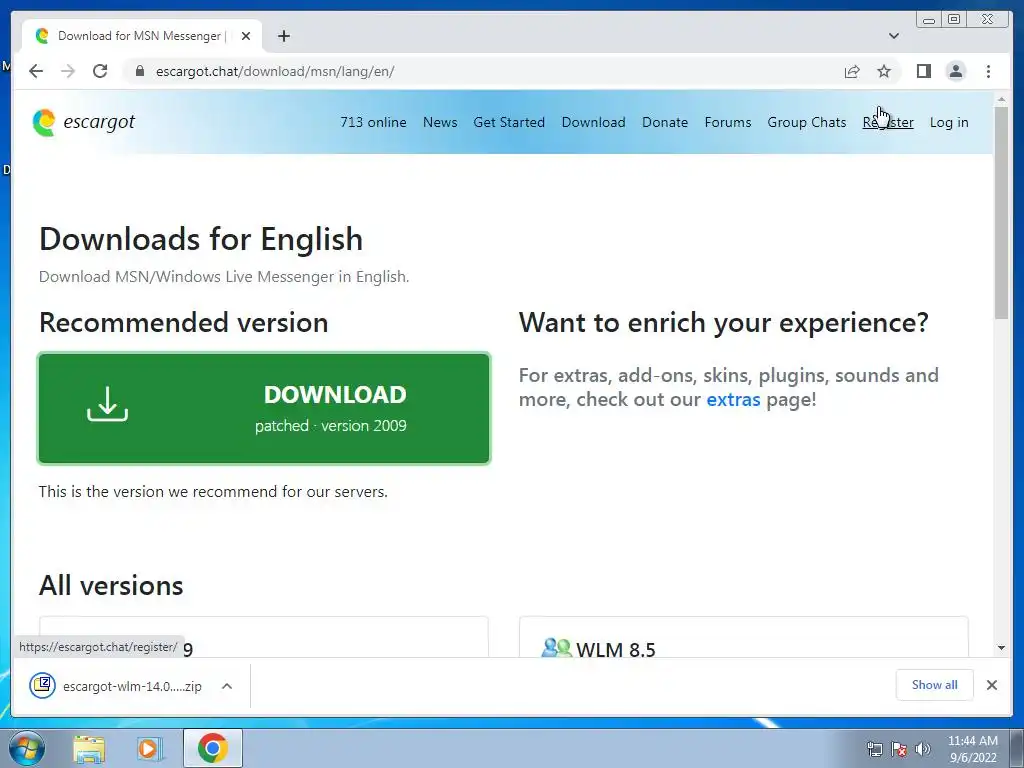Toggle the Chrome side panel icon

[x=923, y=71]
